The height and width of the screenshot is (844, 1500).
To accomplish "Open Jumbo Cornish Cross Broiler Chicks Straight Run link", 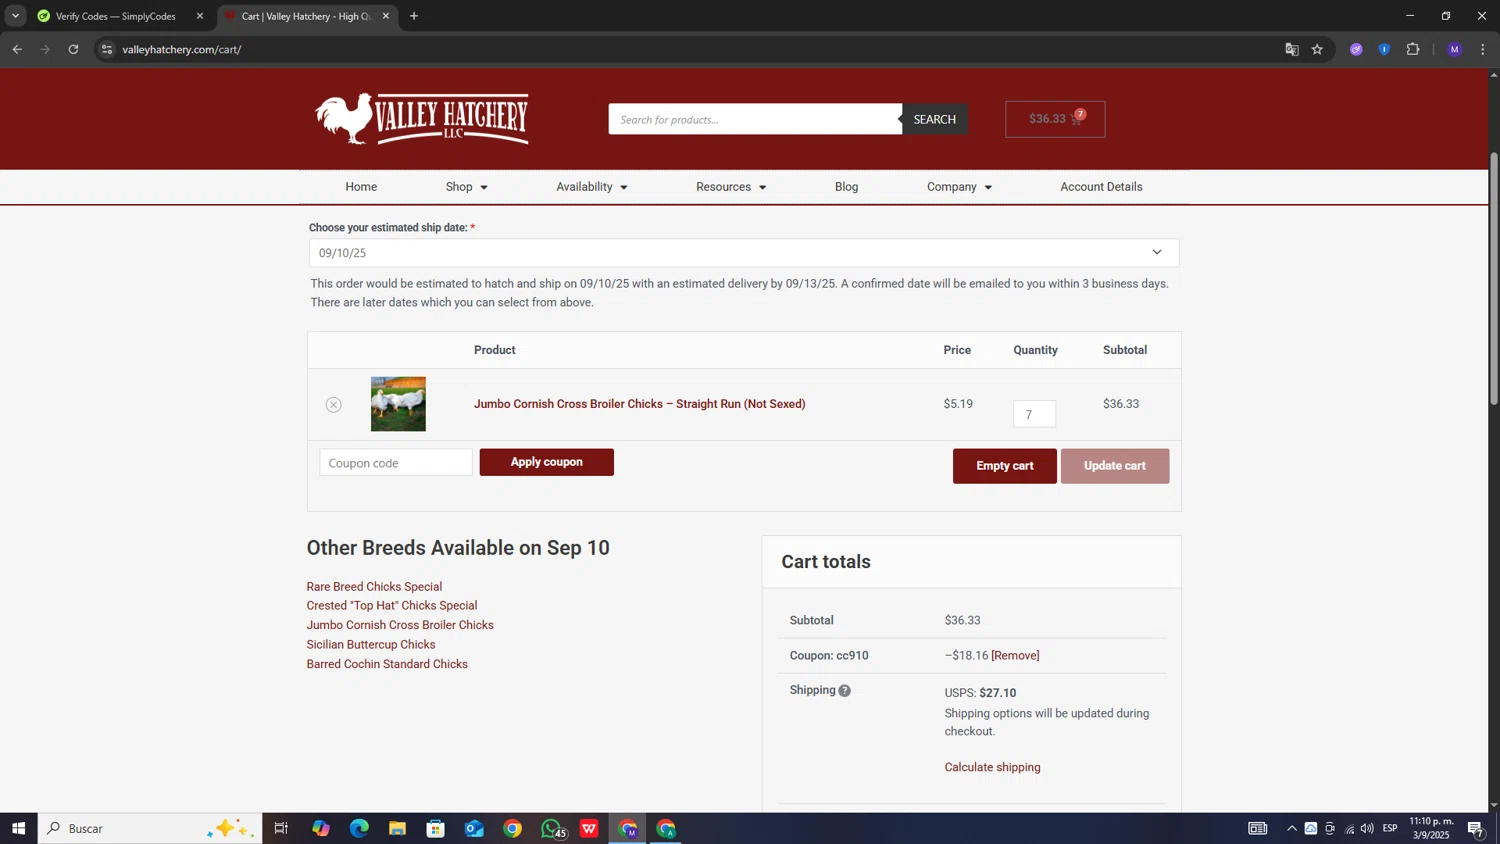I will [639, 404].
